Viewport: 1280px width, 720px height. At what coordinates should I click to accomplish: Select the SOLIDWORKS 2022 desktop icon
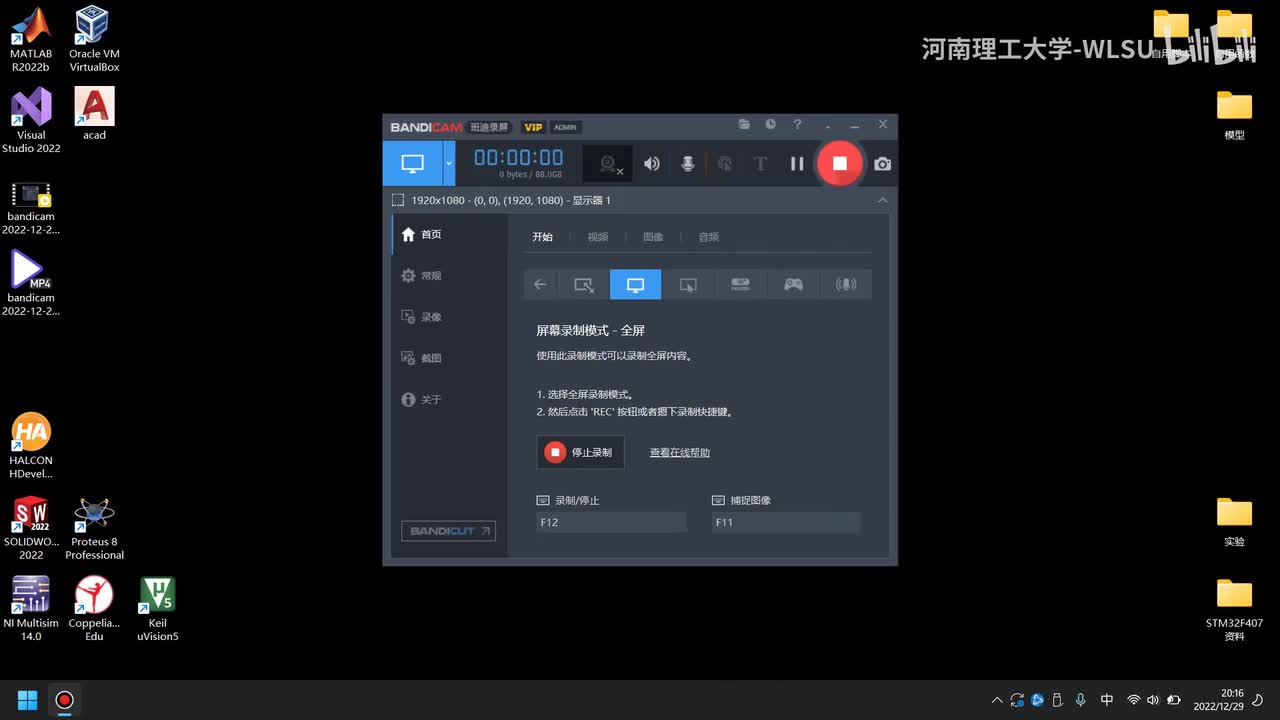[31, 529]
